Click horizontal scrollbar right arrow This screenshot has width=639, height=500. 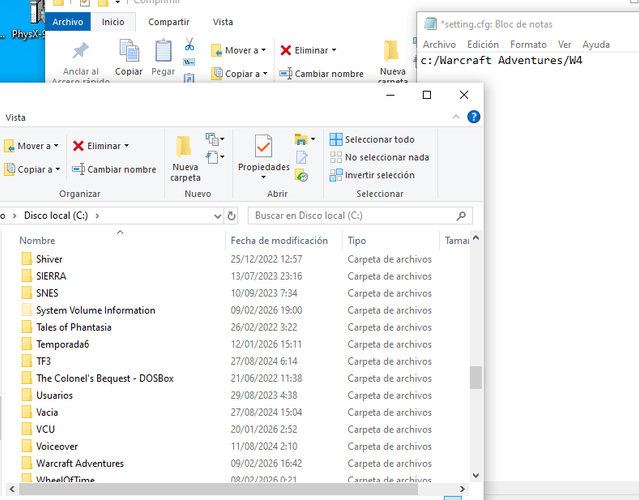462,489
